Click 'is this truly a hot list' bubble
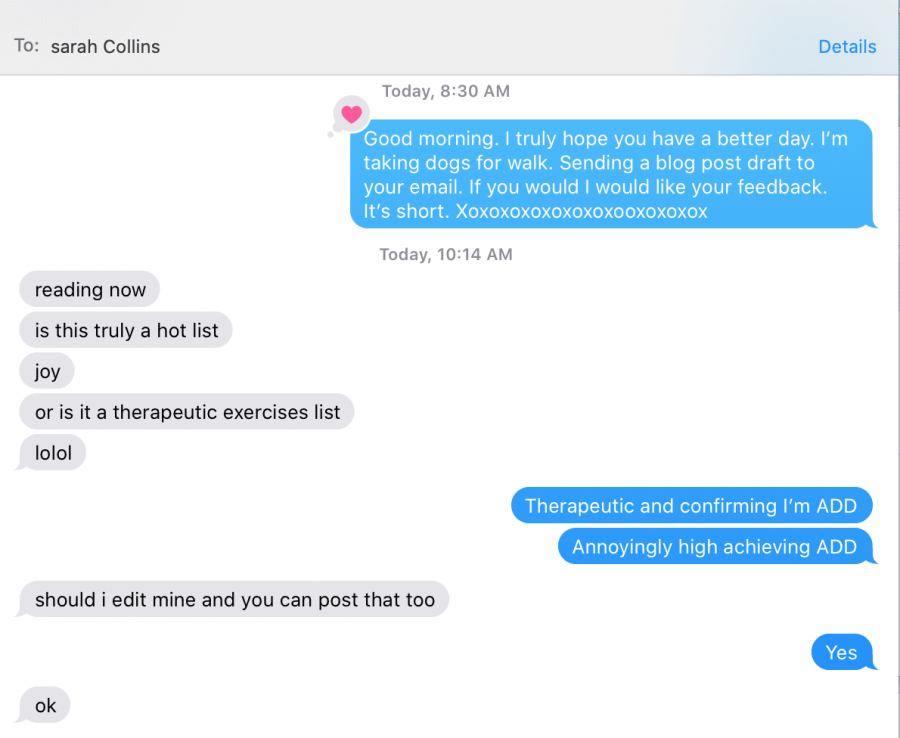 click(126, 330)
